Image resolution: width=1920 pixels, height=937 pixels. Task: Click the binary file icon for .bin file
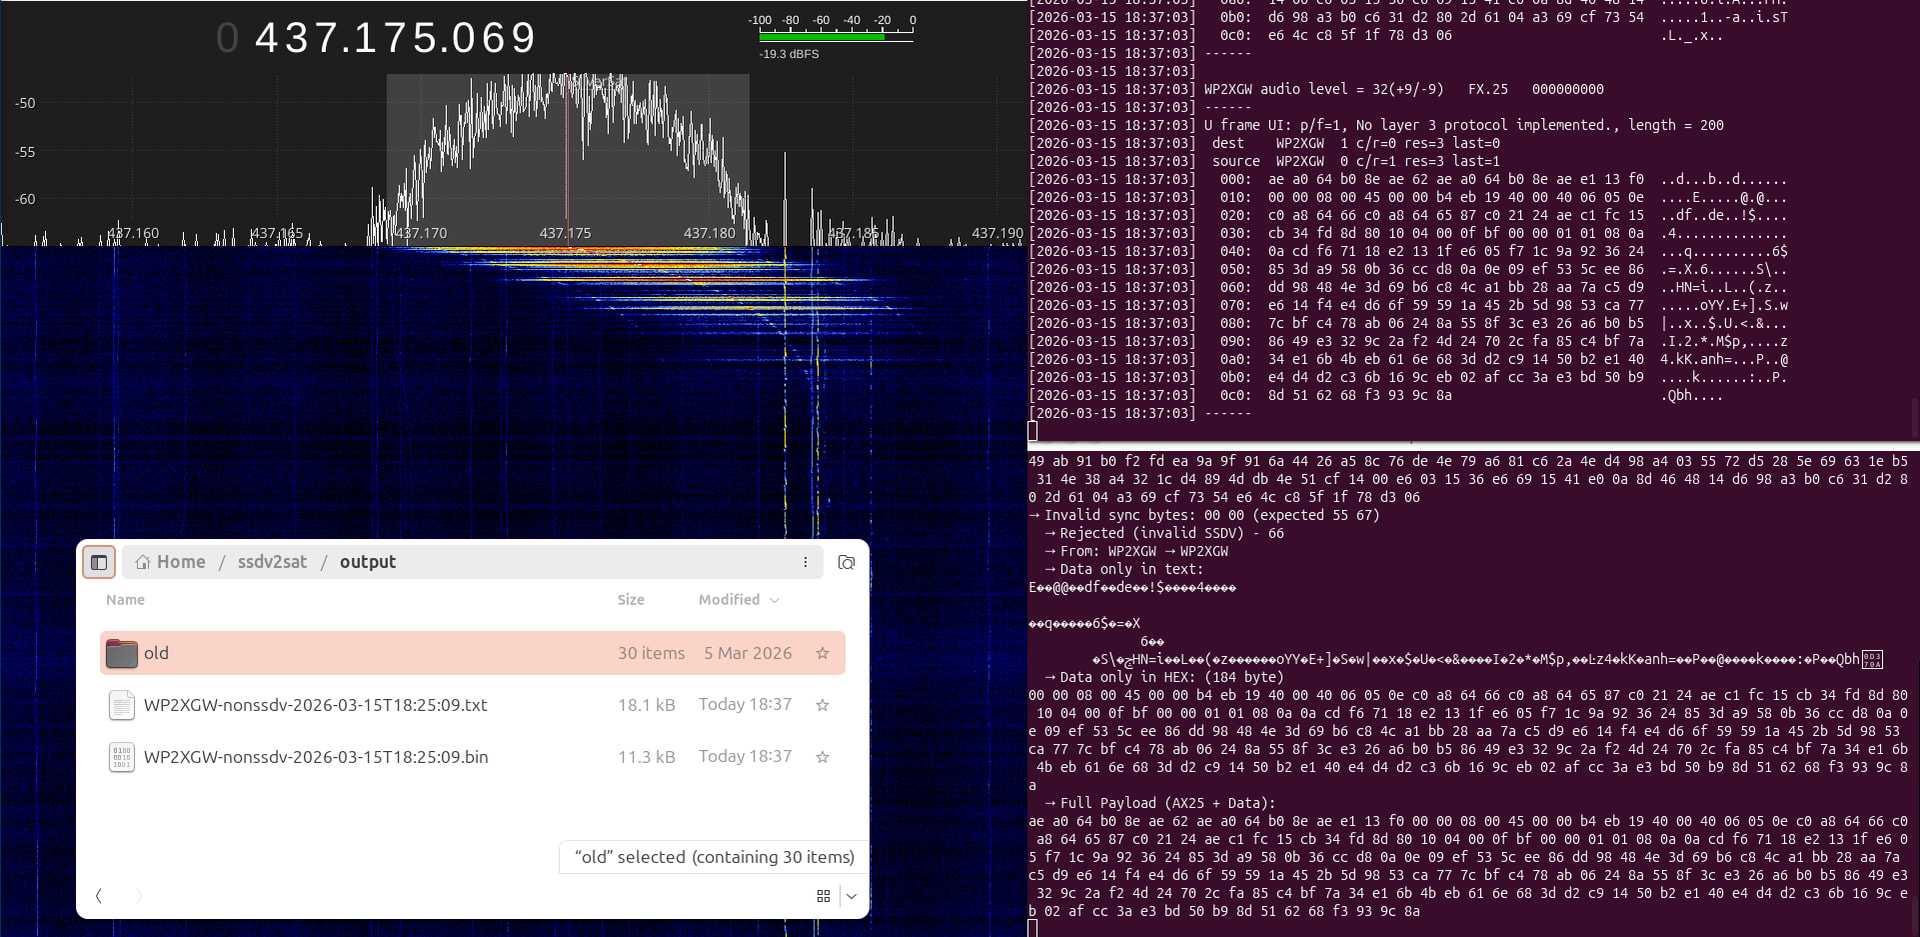point(121,757)
